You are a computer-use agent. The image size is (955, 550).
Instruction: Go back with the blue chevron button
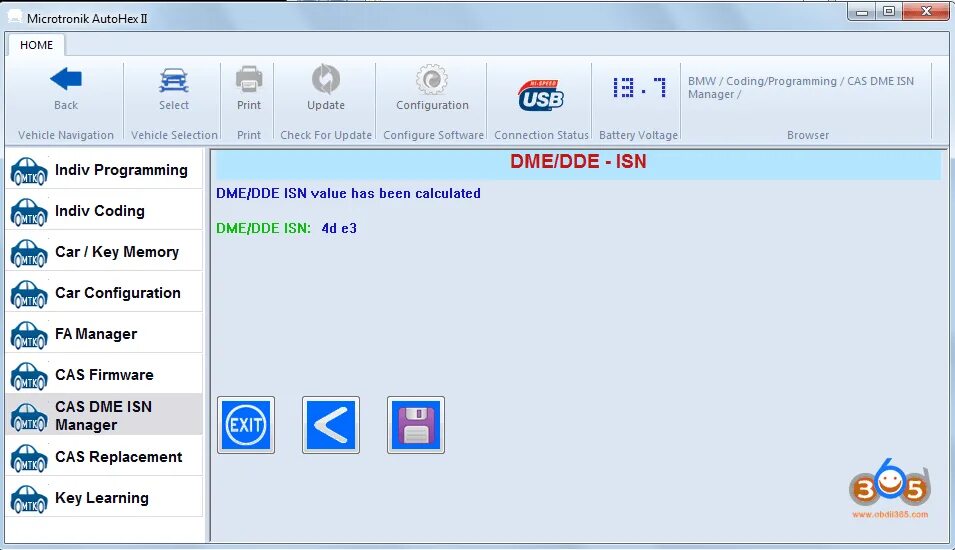click(x=331, y=425)
